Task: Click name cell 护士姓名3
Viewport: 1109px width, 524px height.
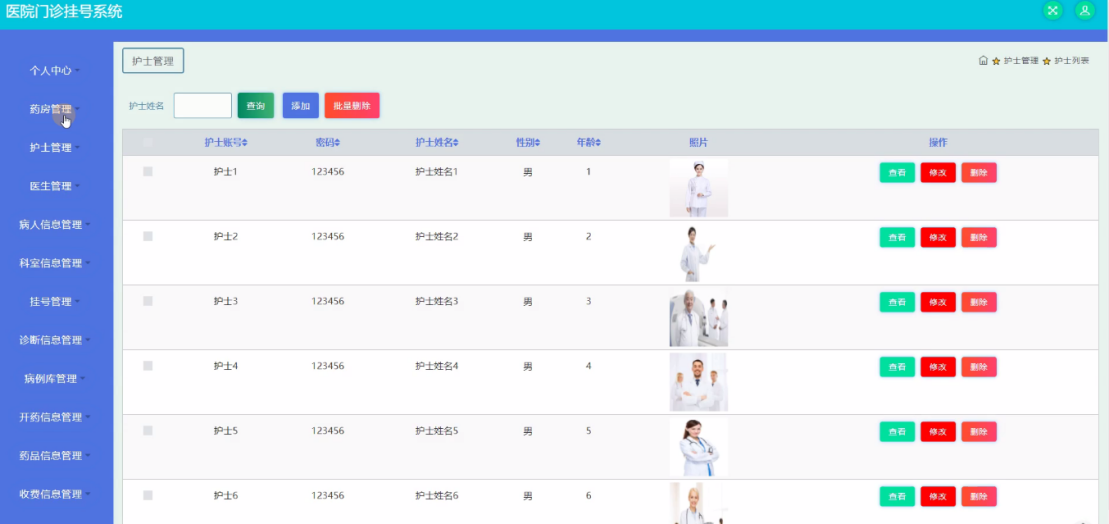Action: tap(437, 301)
